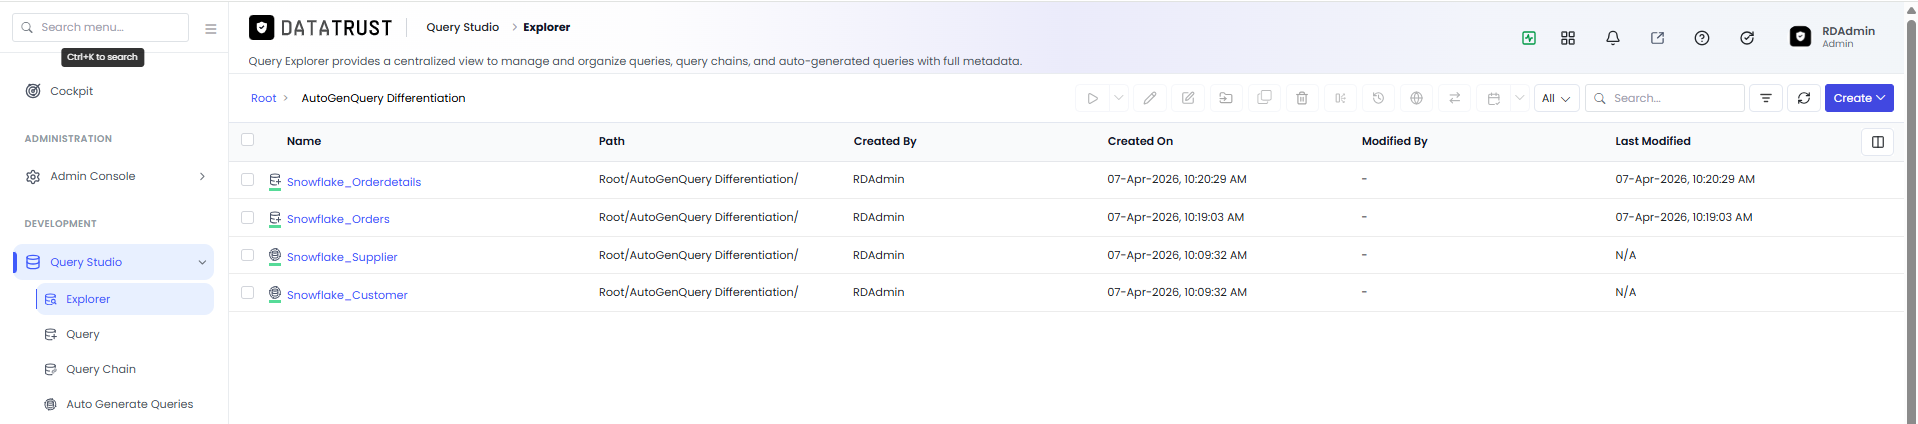Click the Created On column header
The width and height of the screenshot is (1918, 424).
[1140, 141]
